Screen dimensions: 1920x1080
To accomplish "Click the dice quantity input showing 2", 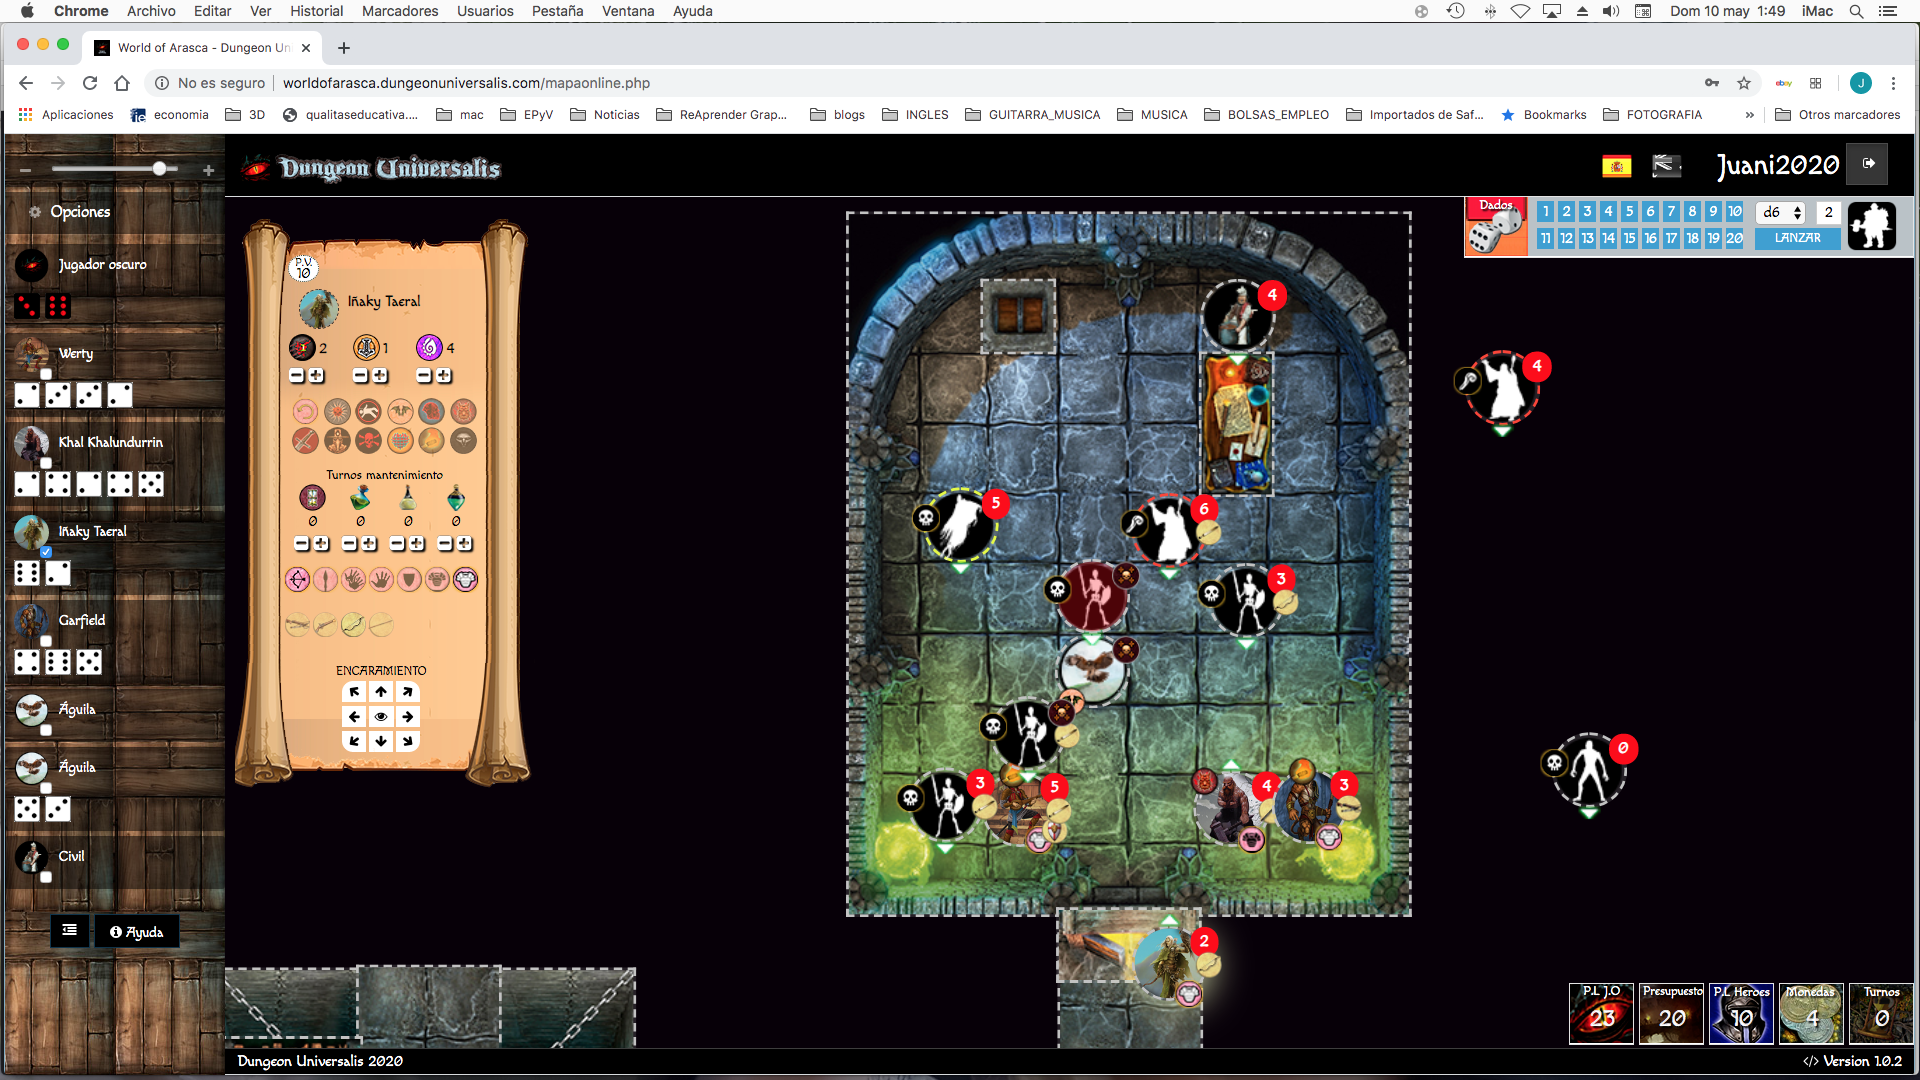I will [x=1828, y=212].
